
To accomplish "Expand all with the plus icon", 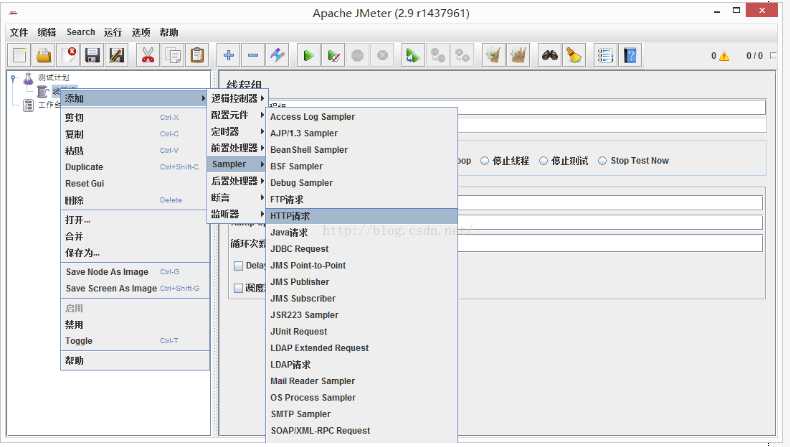I will pos(229,55).
